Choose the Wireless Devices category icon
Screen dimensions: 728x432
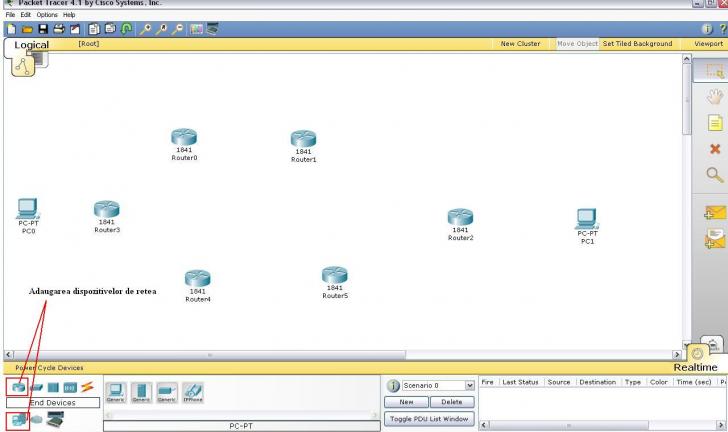tap(70, 387)
